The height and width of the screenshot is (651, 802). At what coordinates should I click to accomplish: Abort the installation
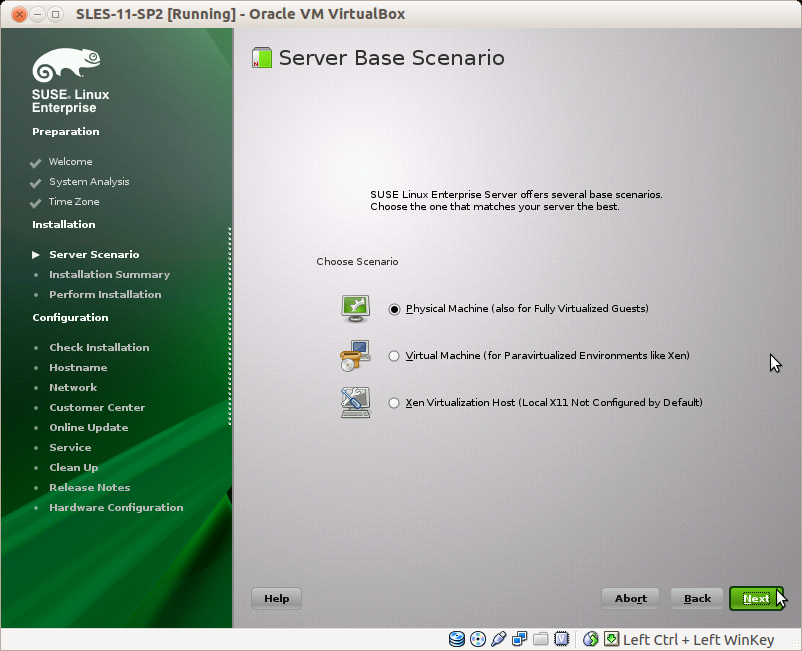(630, 598)
